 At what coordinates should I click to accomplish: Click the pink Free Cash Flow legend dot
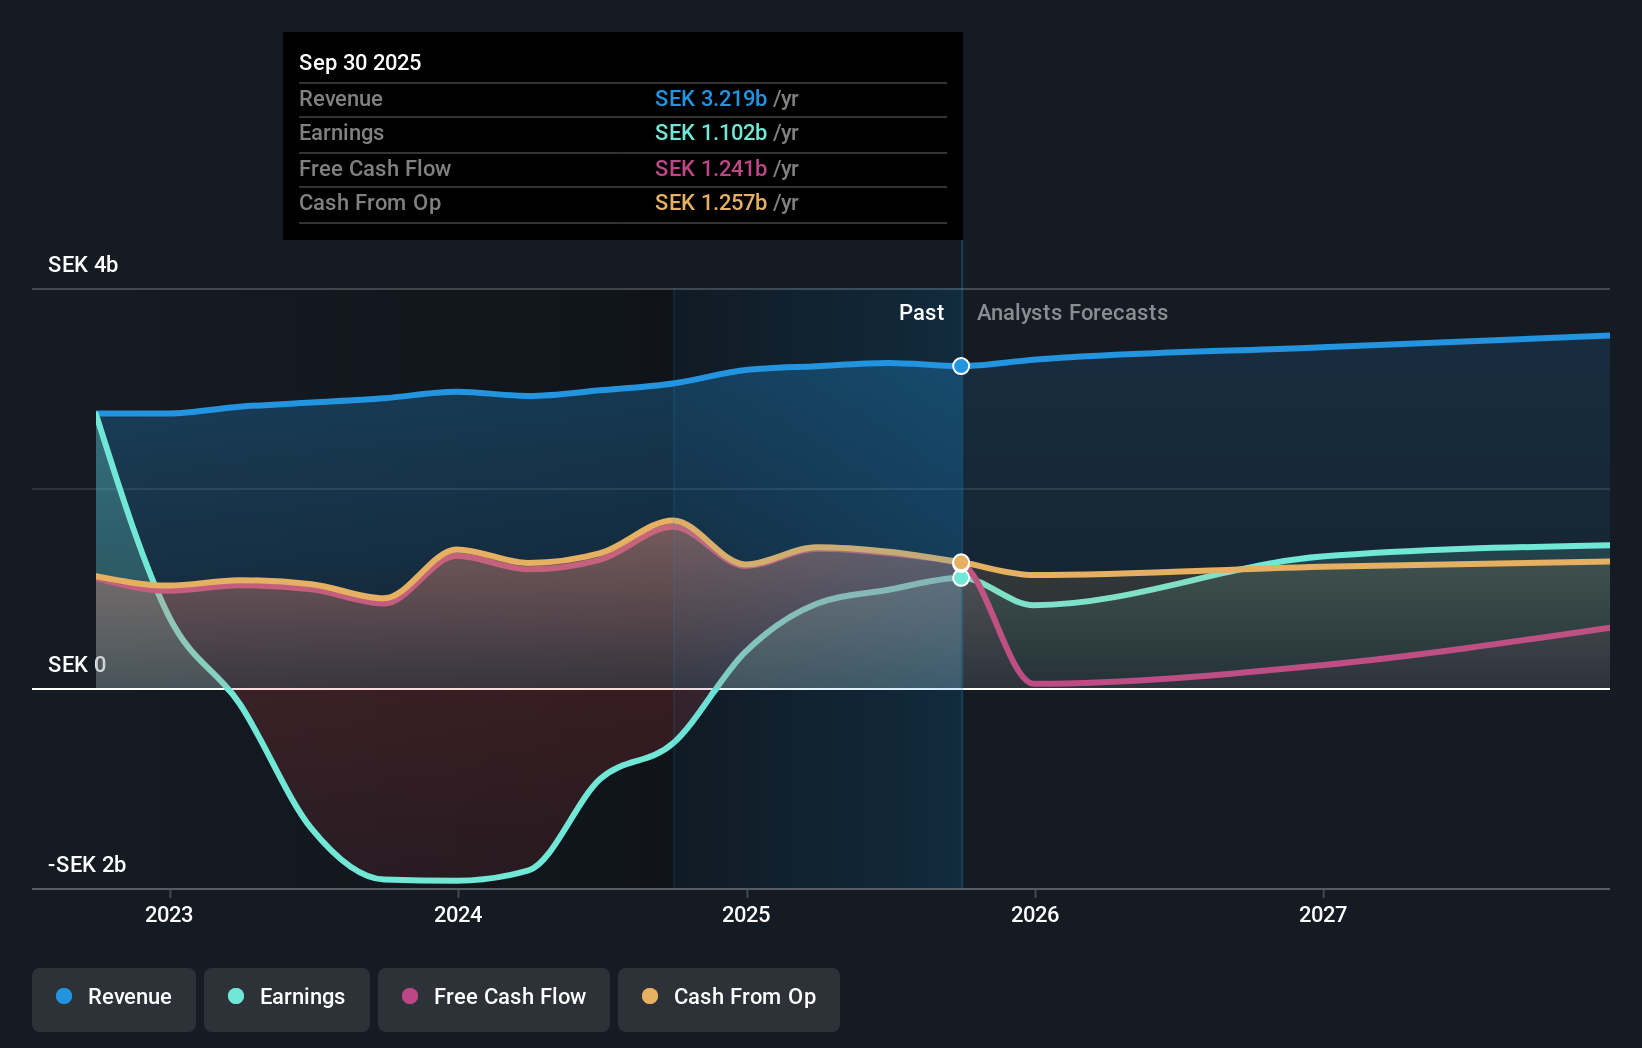(x=410, y=997)
